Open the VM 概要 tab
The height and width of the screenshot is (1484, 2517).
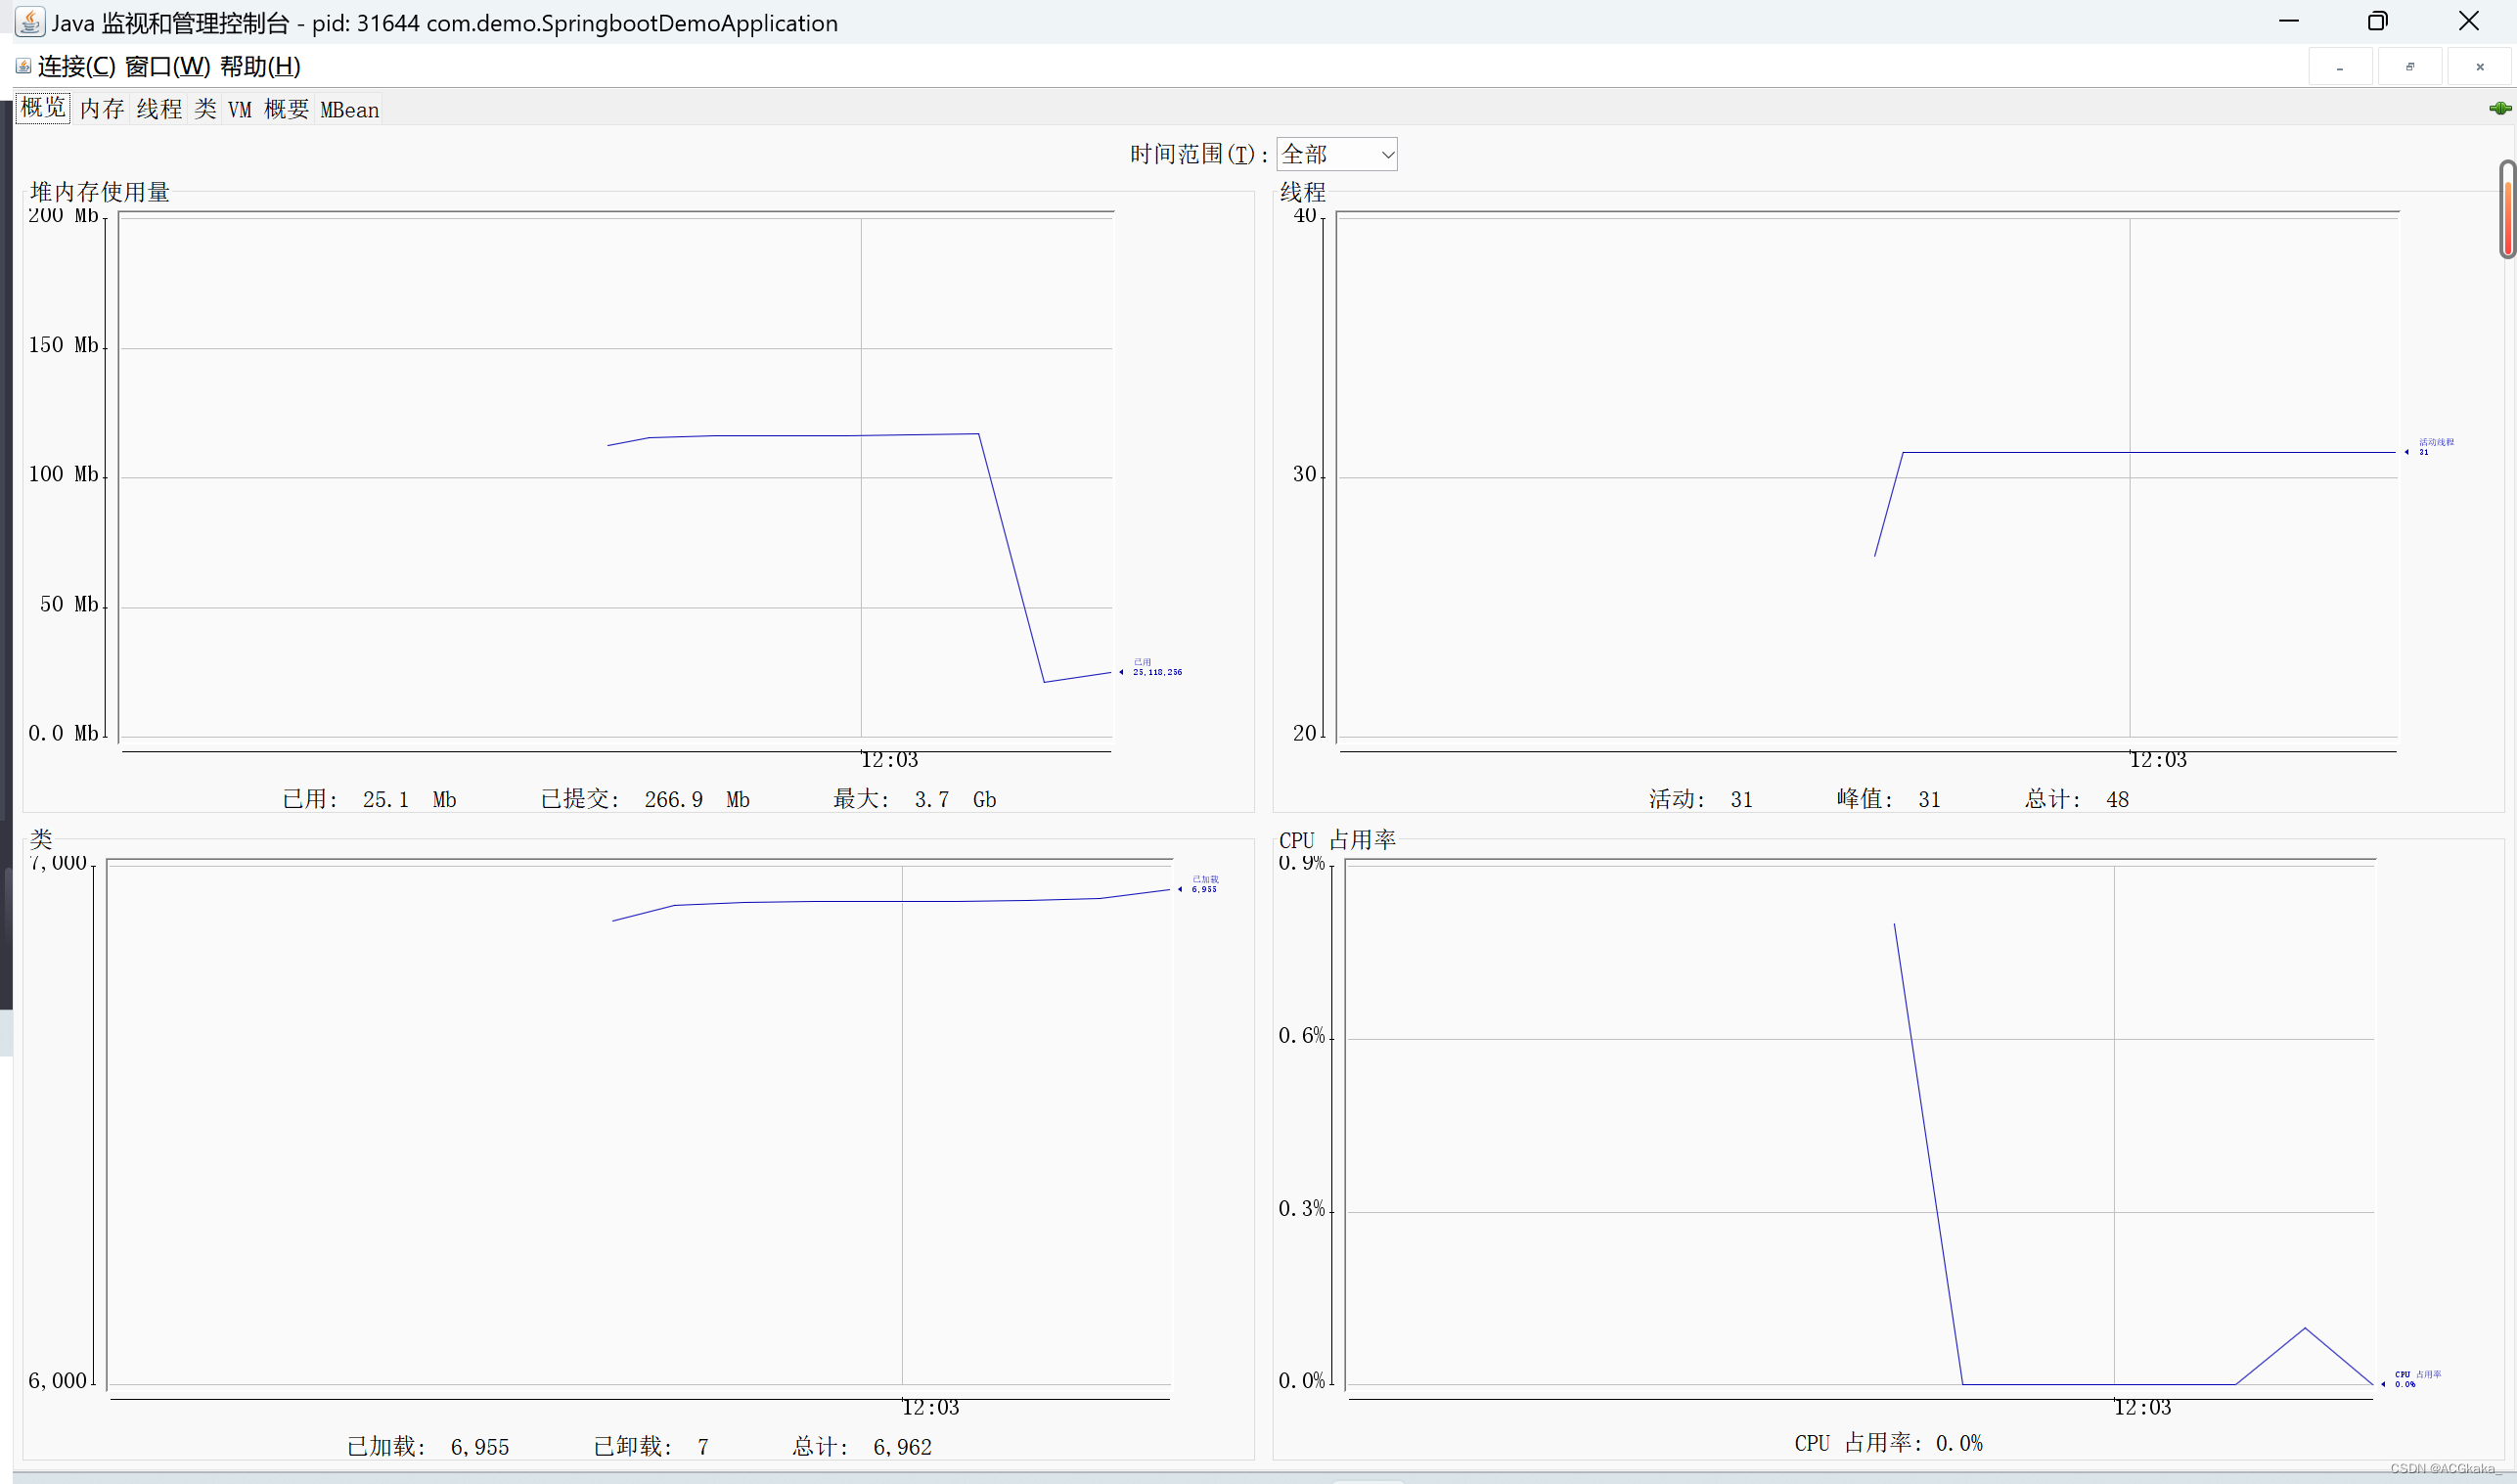(268, 109)
